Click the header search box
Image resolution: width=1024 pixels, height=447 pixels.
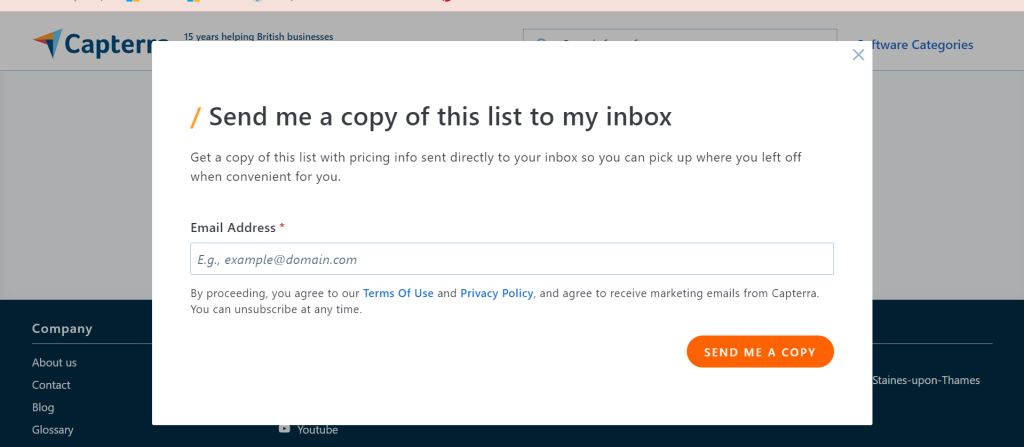pyautogui.click(x=680, y=40)
